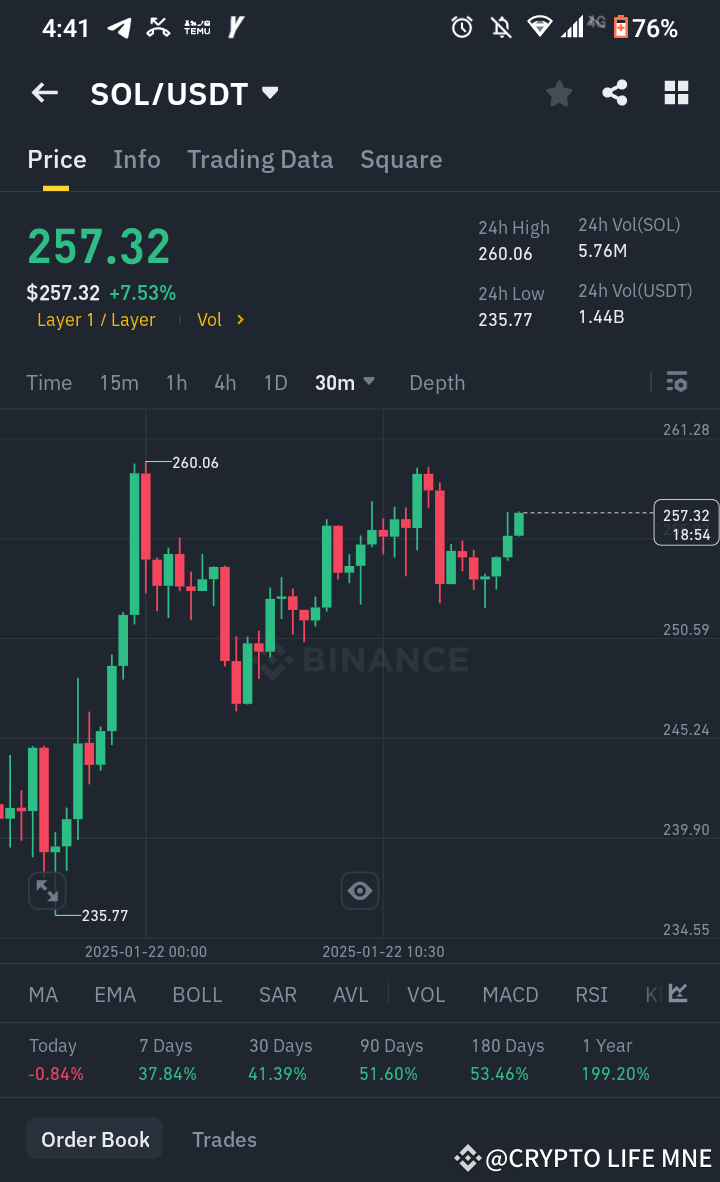Screen dimensions: 720x1182
Task: Open chart settings via the settings icon
Action: coord(677,382)
